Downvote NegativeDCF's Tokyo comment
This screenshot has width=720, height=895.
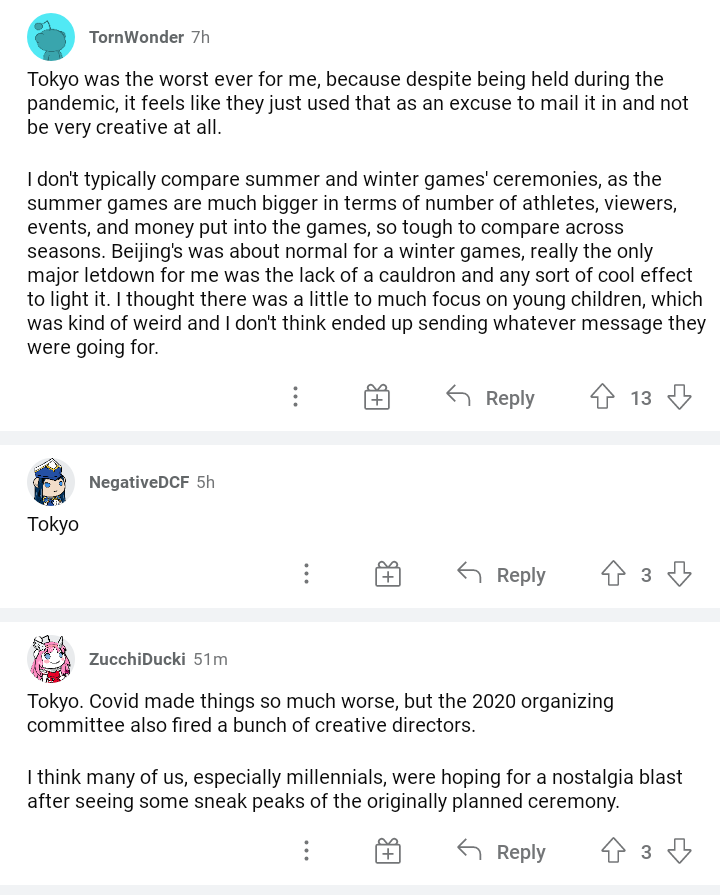[x=680, y=575]
